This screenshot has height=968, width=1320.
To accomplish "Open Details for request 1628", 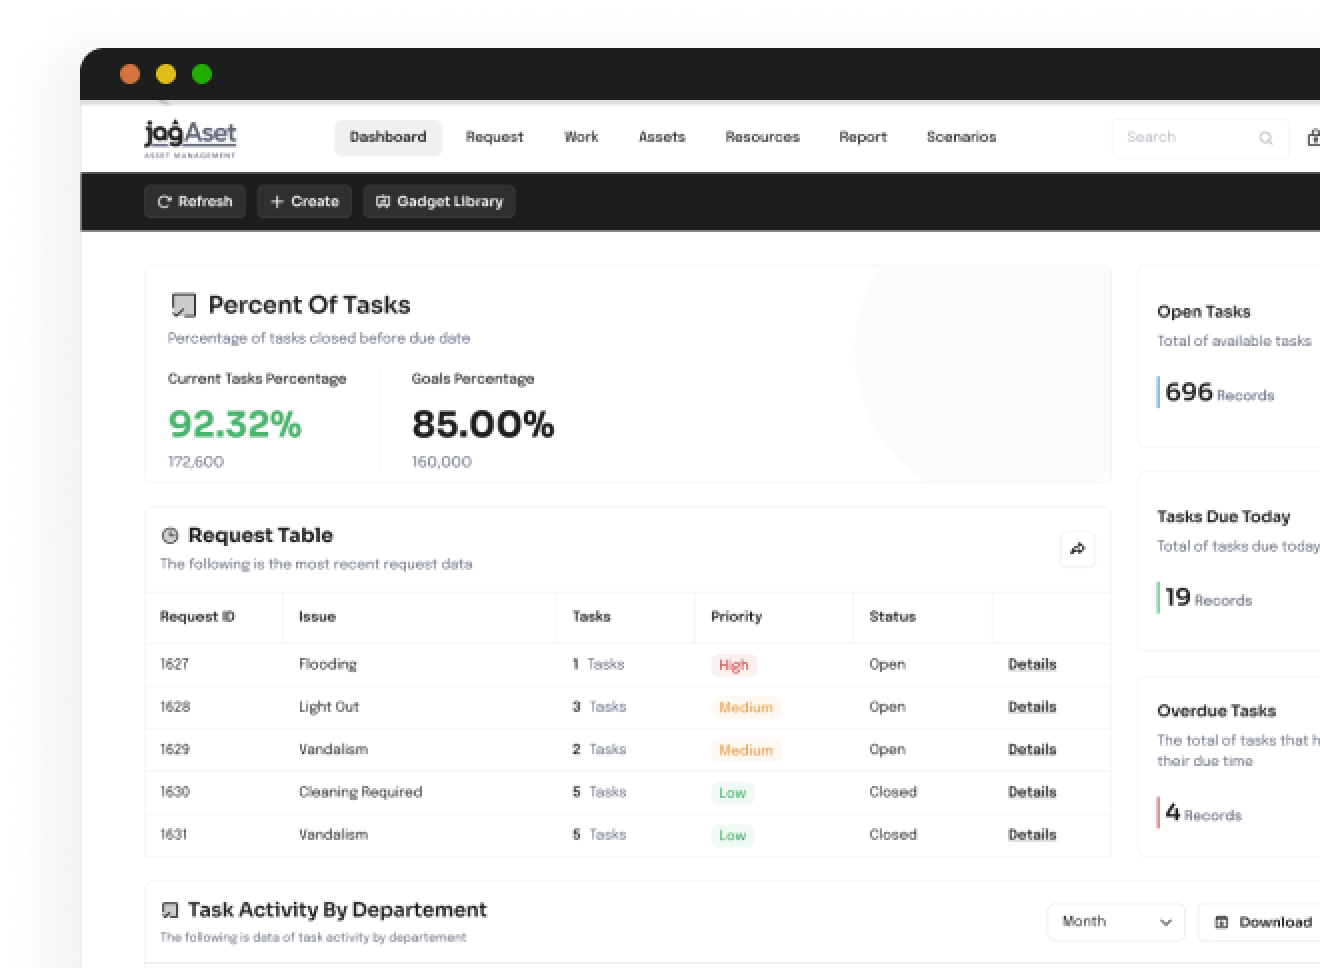I will pyautogui.click(x=1032, y=707).
